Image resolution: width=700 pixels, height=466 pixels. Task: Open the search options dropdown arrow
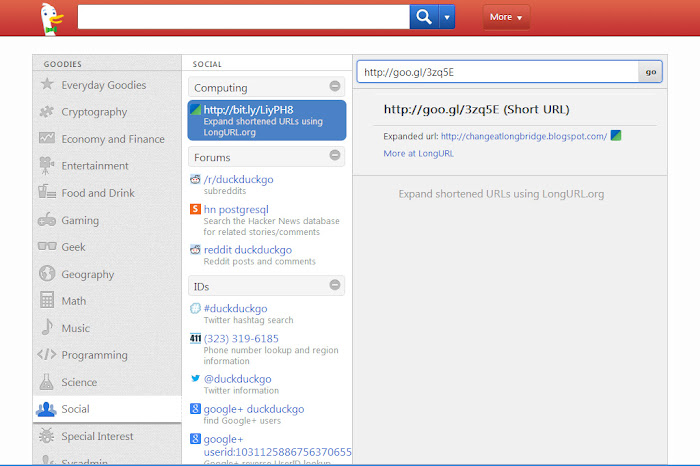coord(447,17)
